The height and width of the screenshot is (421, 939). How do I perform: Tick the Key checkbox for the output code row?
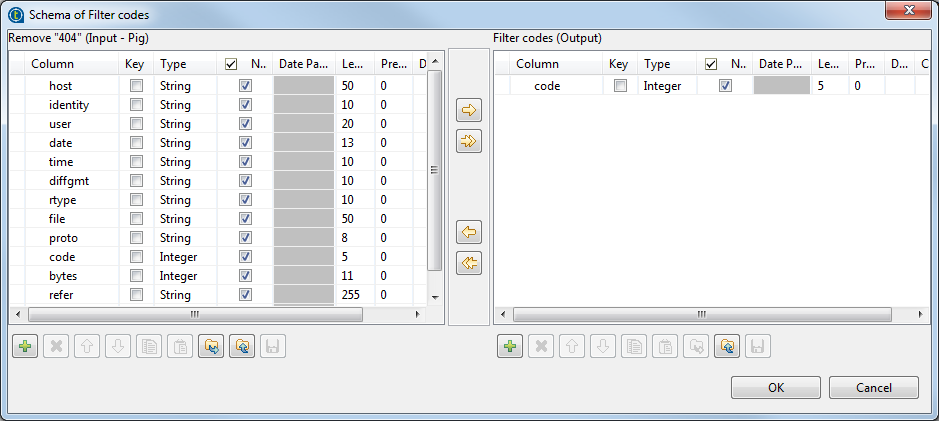click(620, 86)
